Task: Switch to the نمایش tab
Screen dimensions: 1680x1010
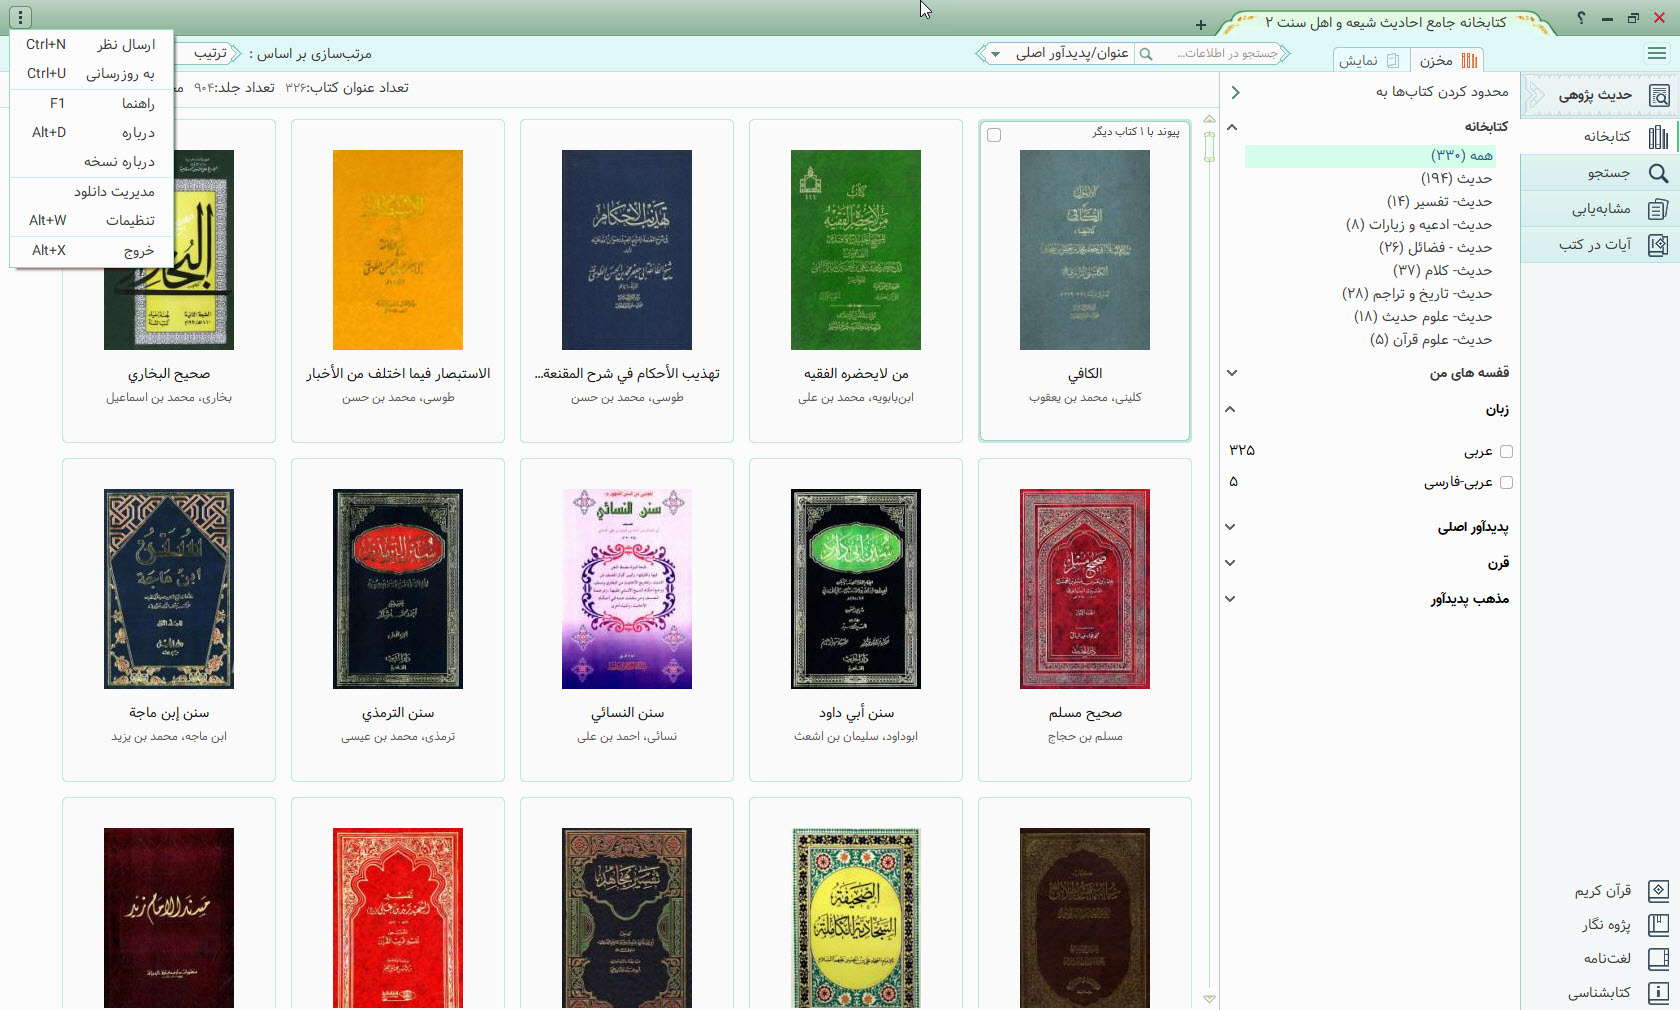Action: [1370, 61]
